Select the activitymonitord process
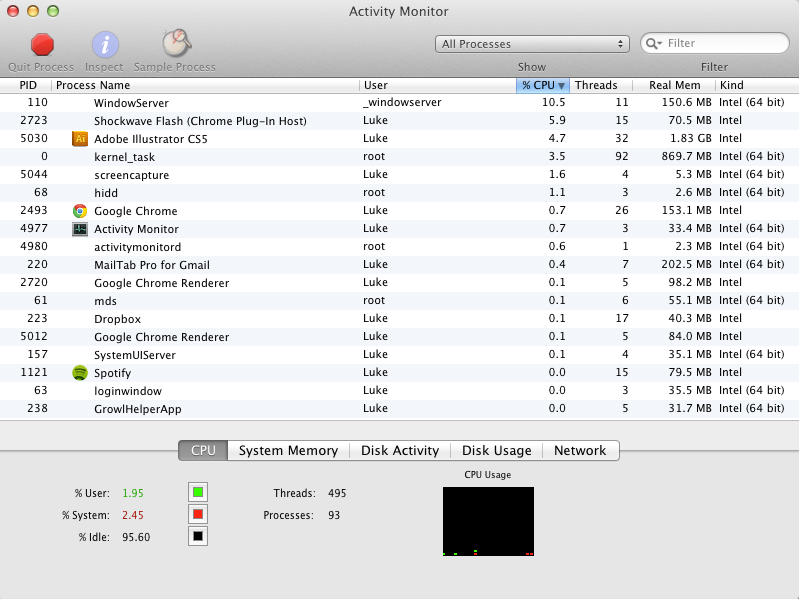Viewport: 799px width, 599px height. pyautogui.click(x=400, y=247)
